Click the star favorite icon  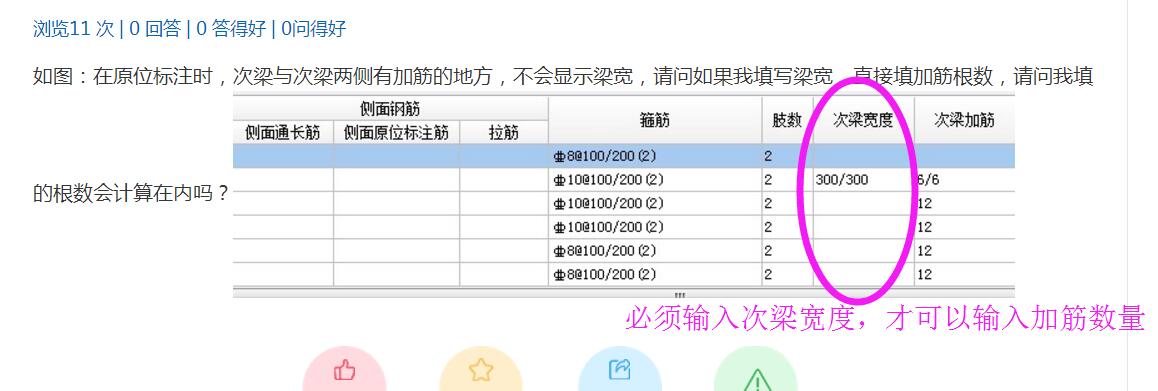pyautogui.click(x=481, y=369)
